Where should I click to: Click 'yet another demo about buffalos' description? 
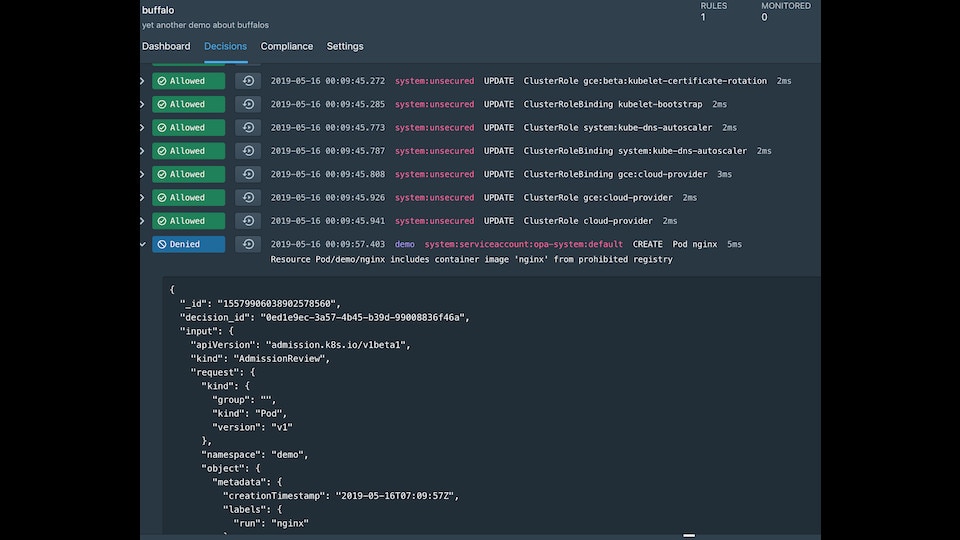(x=205, y=25)
